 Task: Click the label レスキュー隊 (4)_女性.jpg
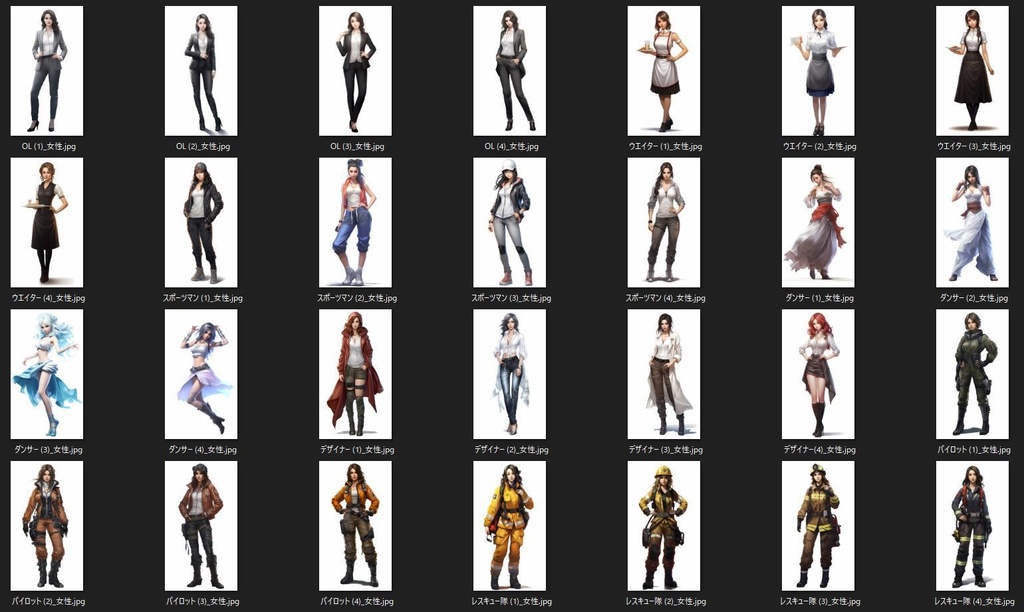coord(974,601)
